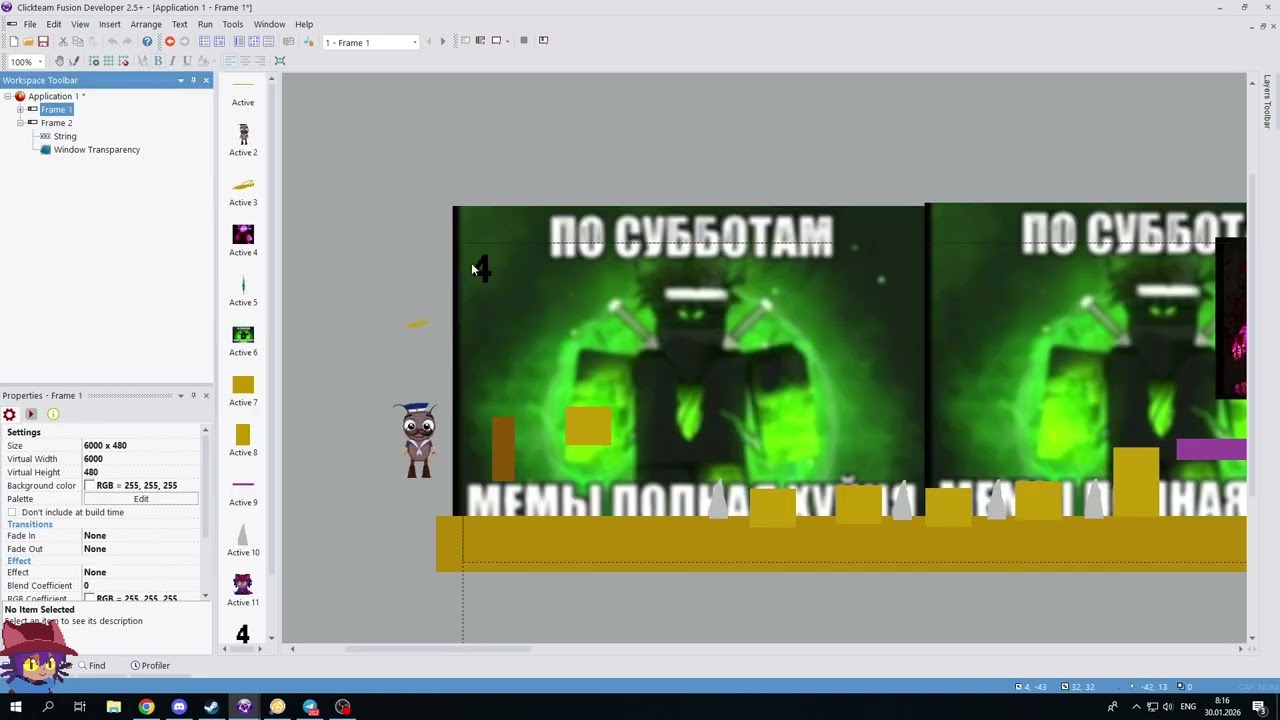
Task: Click Italic text formatting icon
Action: click(x=172, y=61)
